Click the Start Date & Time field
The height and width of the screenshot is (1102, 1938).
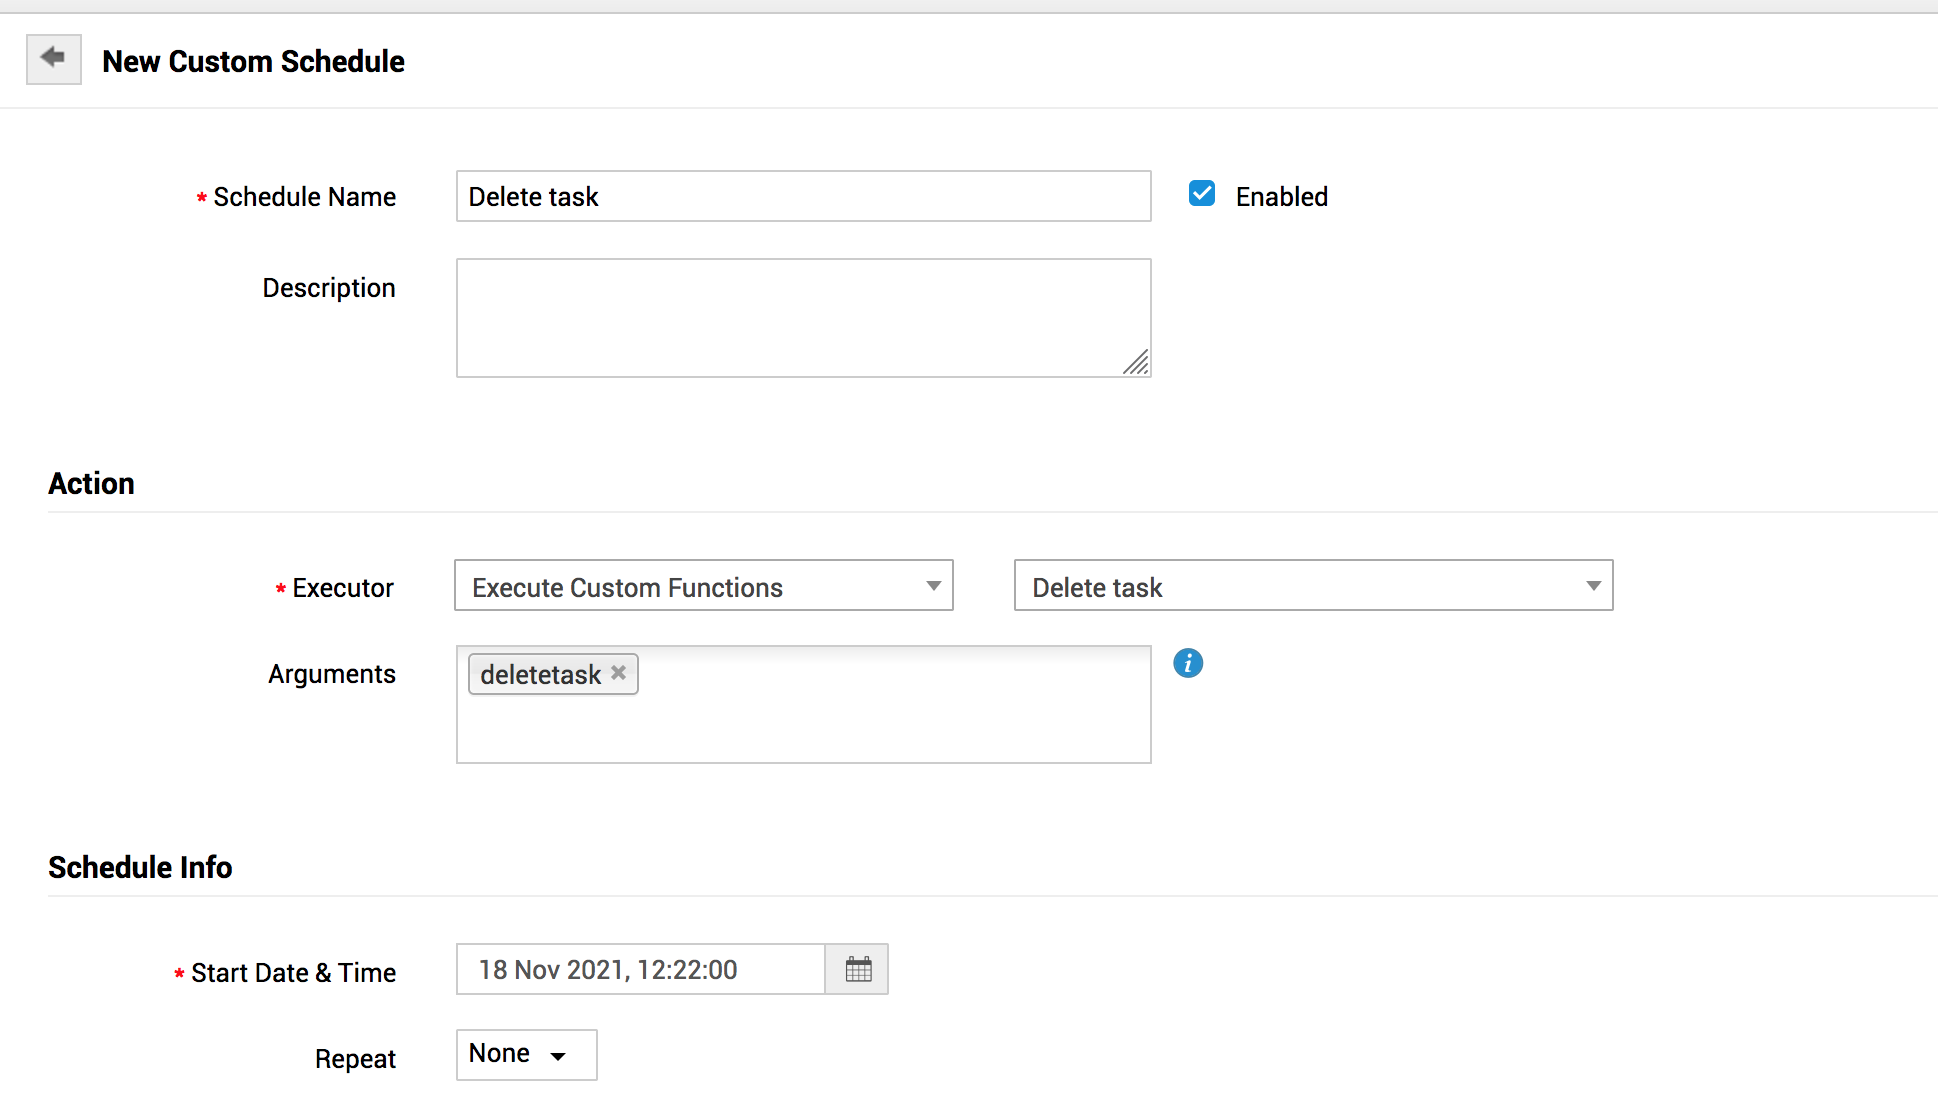640,969
